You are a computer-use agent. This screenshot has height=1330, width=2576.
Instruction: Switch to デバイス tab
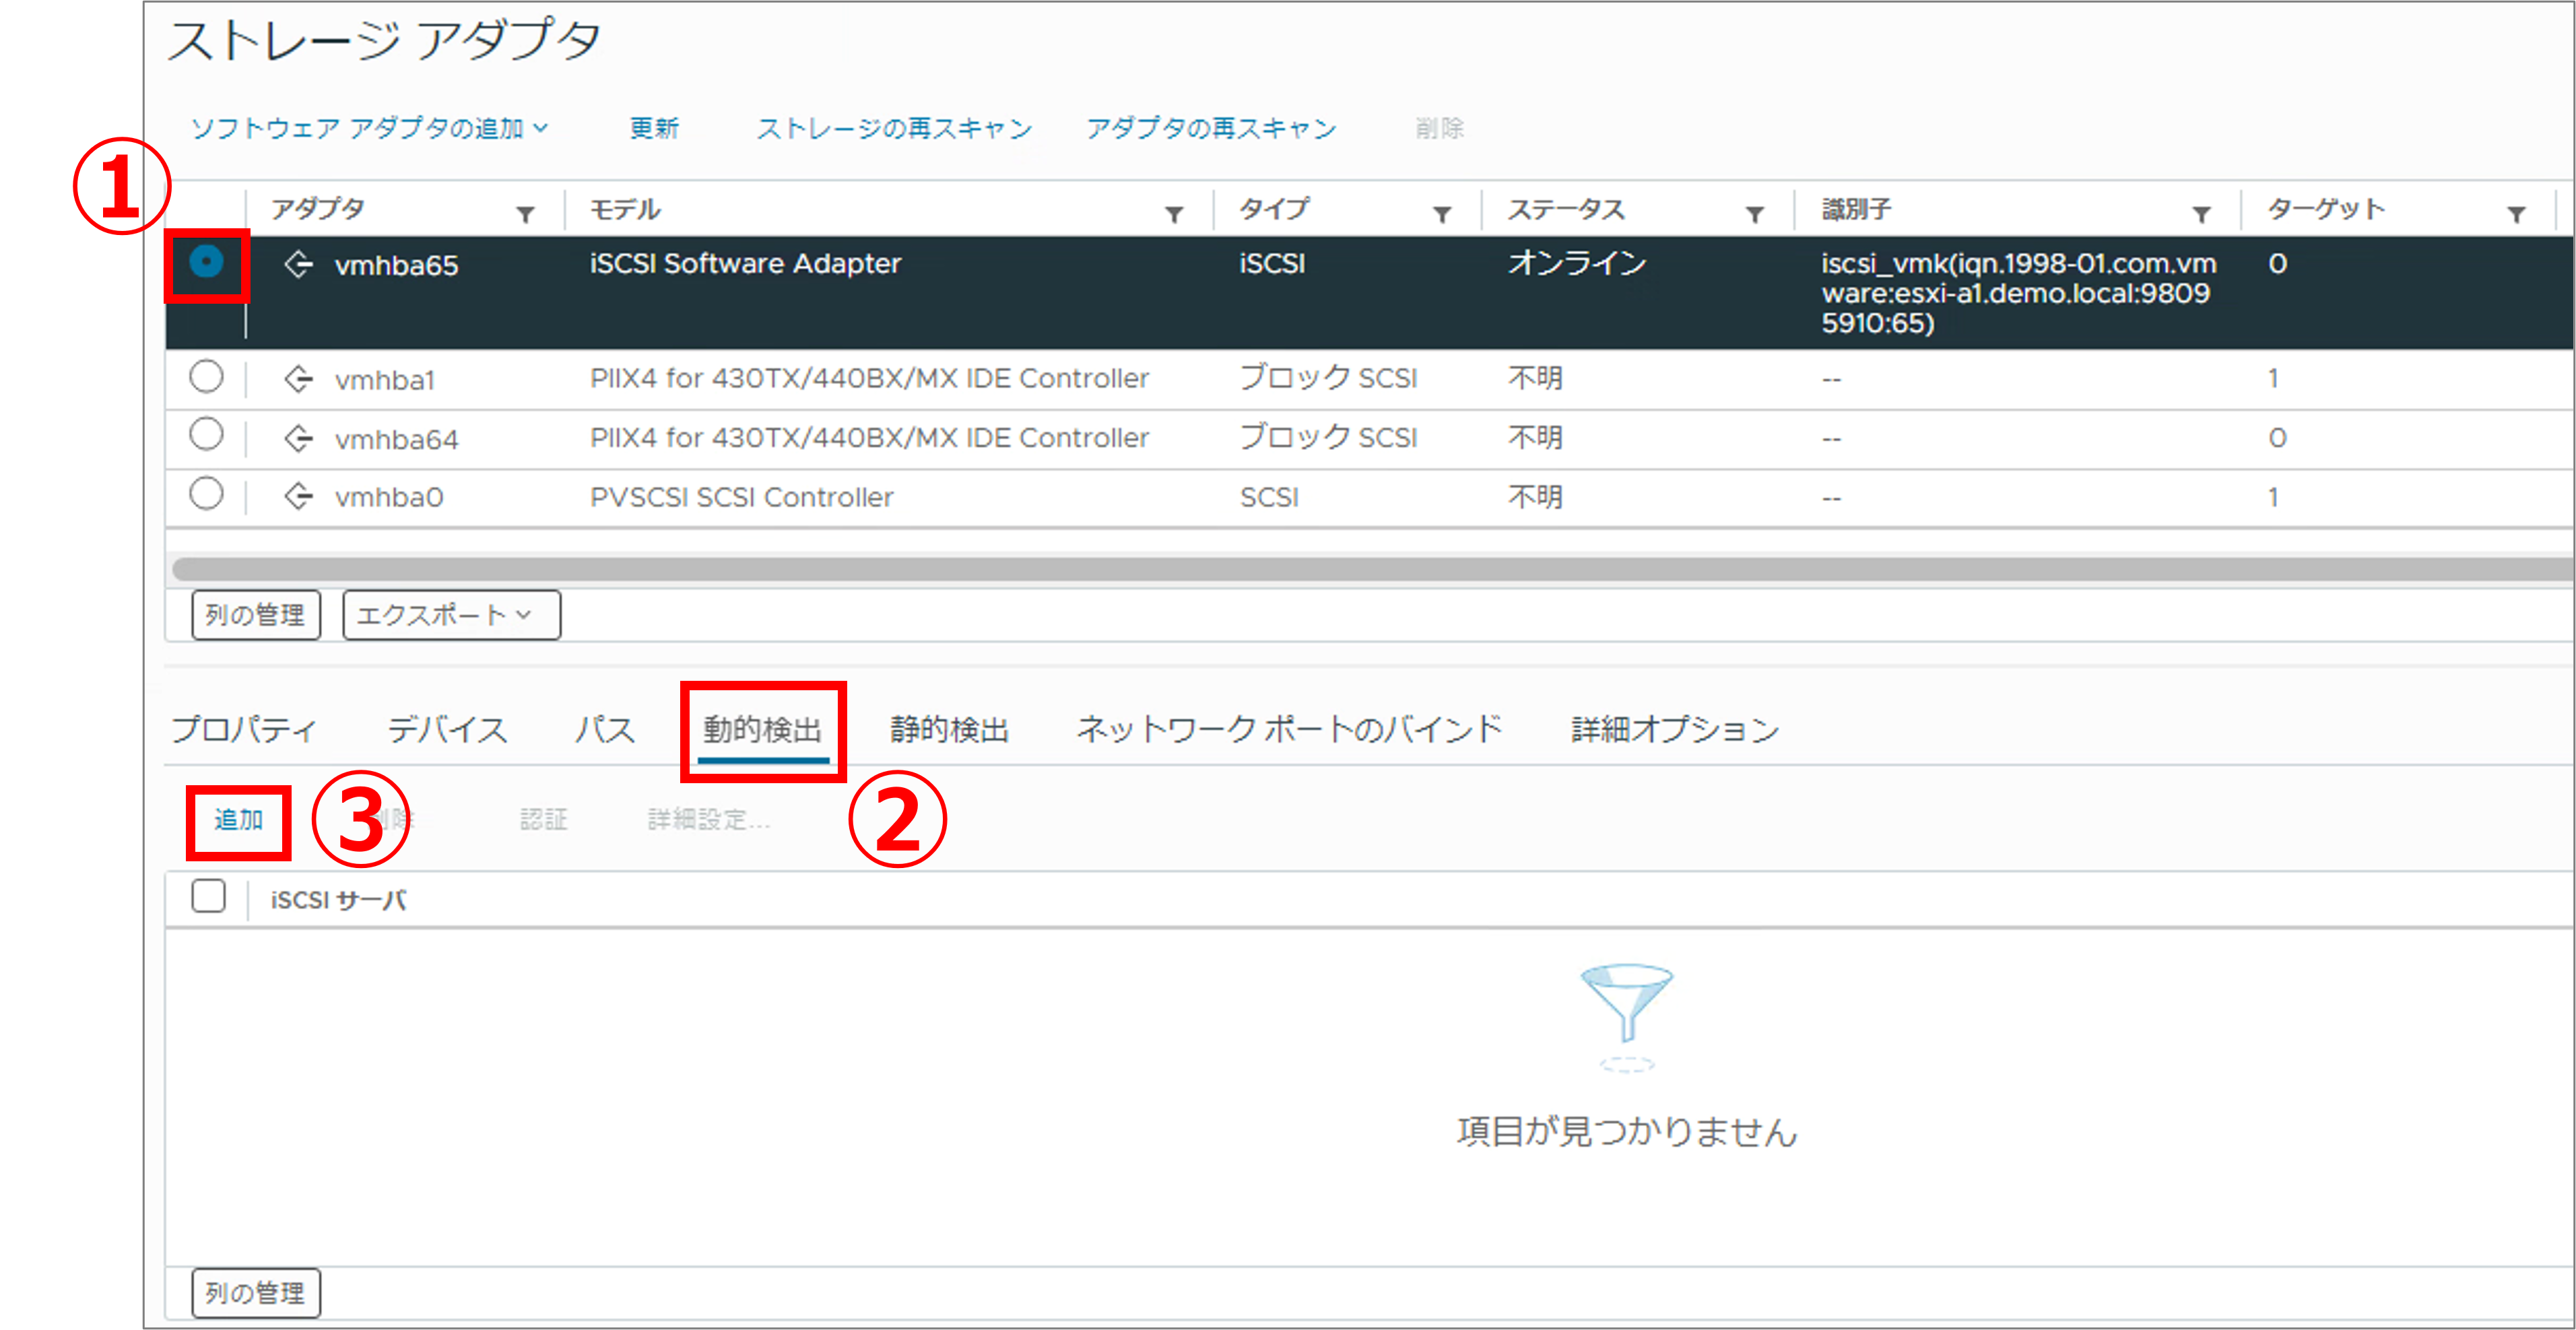pyautogui.click(x=447, y=729)
